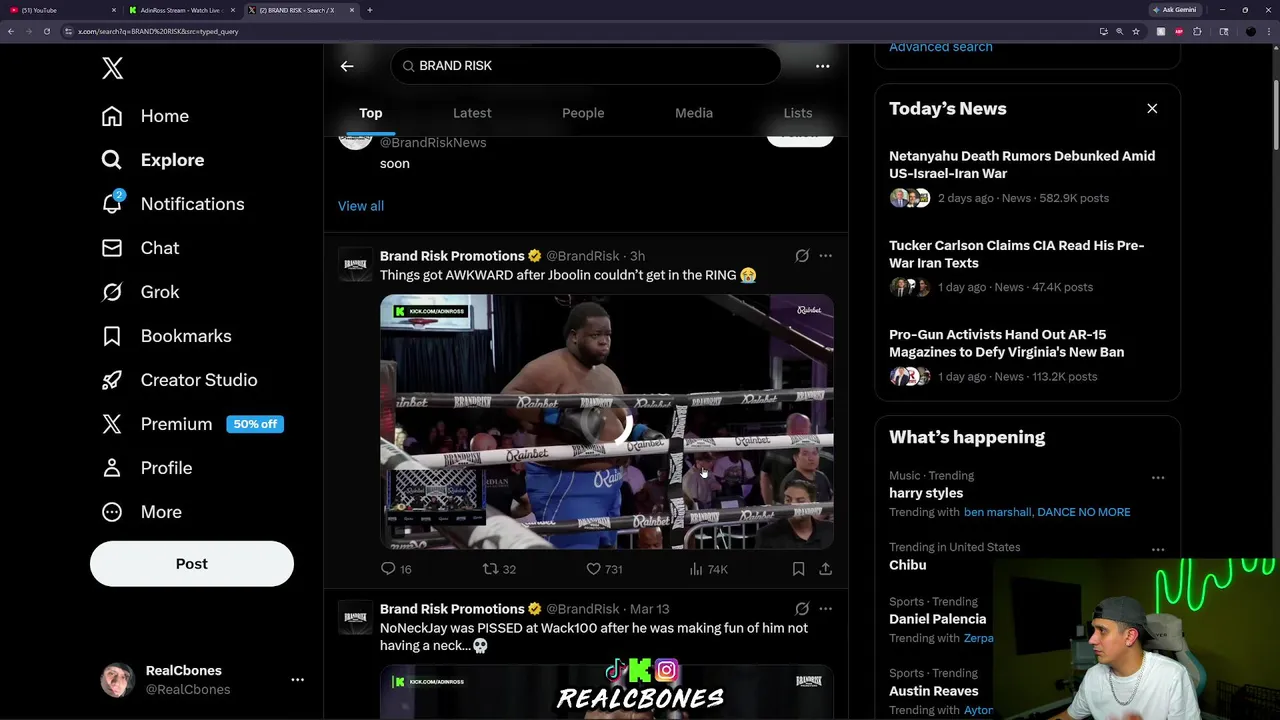Bookmark this page with the star icon
Screen dimensions: 1280x720
[1136, 31]
